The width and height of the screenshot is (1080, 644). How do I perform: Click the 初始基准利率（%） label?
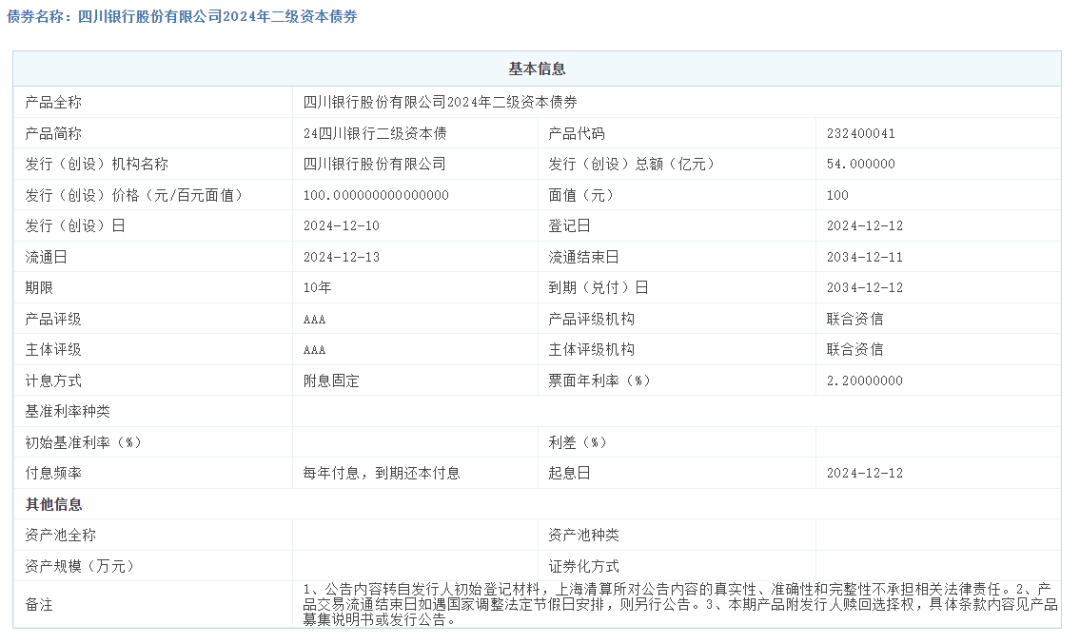[83, 443]
